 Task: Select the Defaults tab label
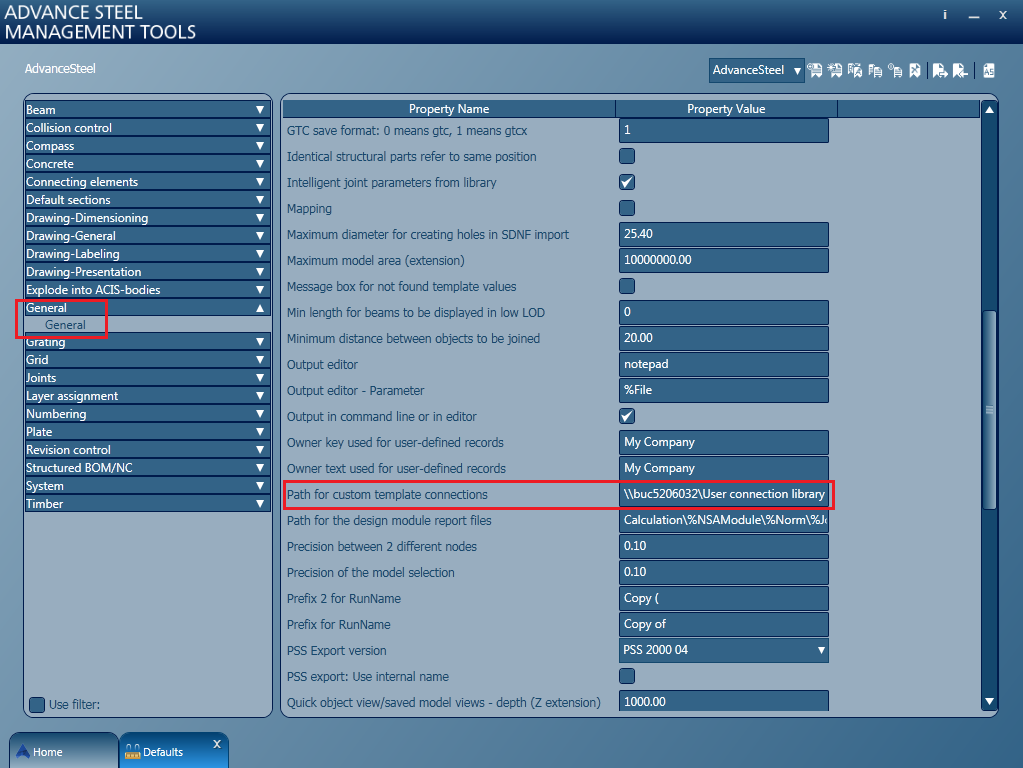[x=163, y=752]
